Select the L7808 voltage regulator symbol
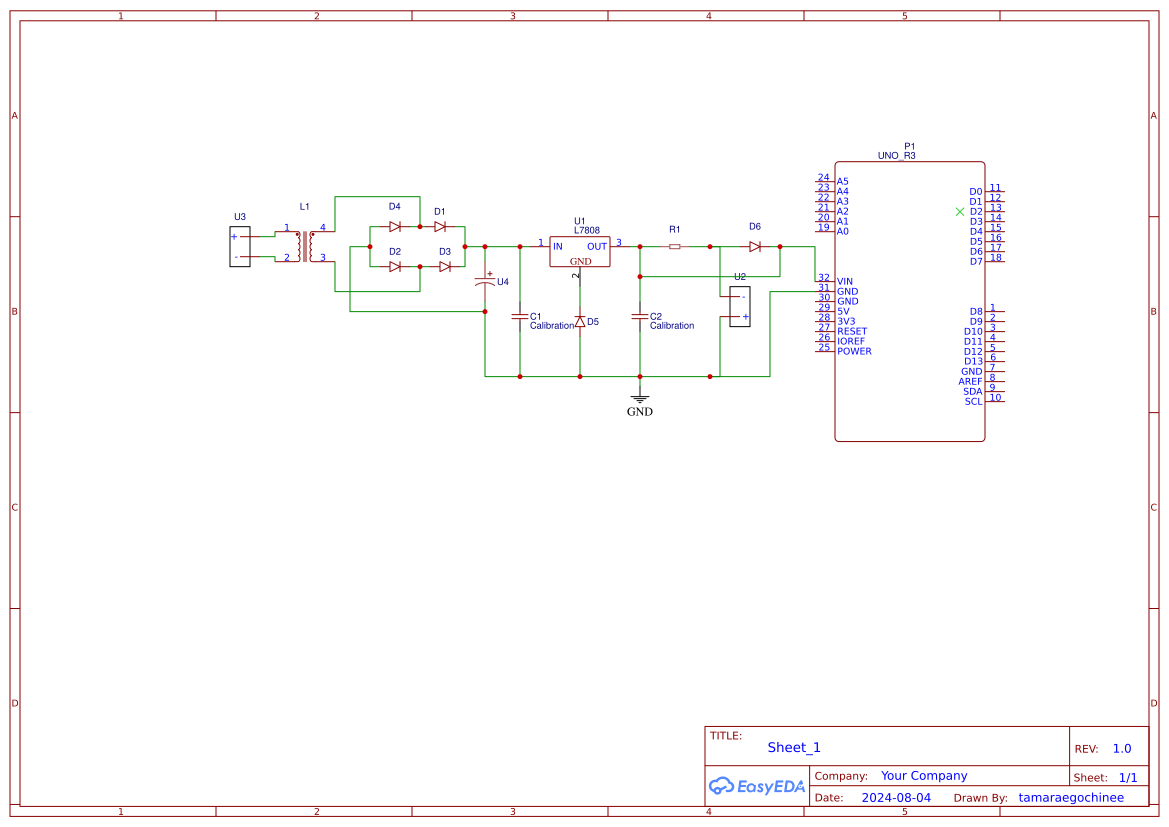Screen dimensions: 1169x827 [x=580, y=251]
